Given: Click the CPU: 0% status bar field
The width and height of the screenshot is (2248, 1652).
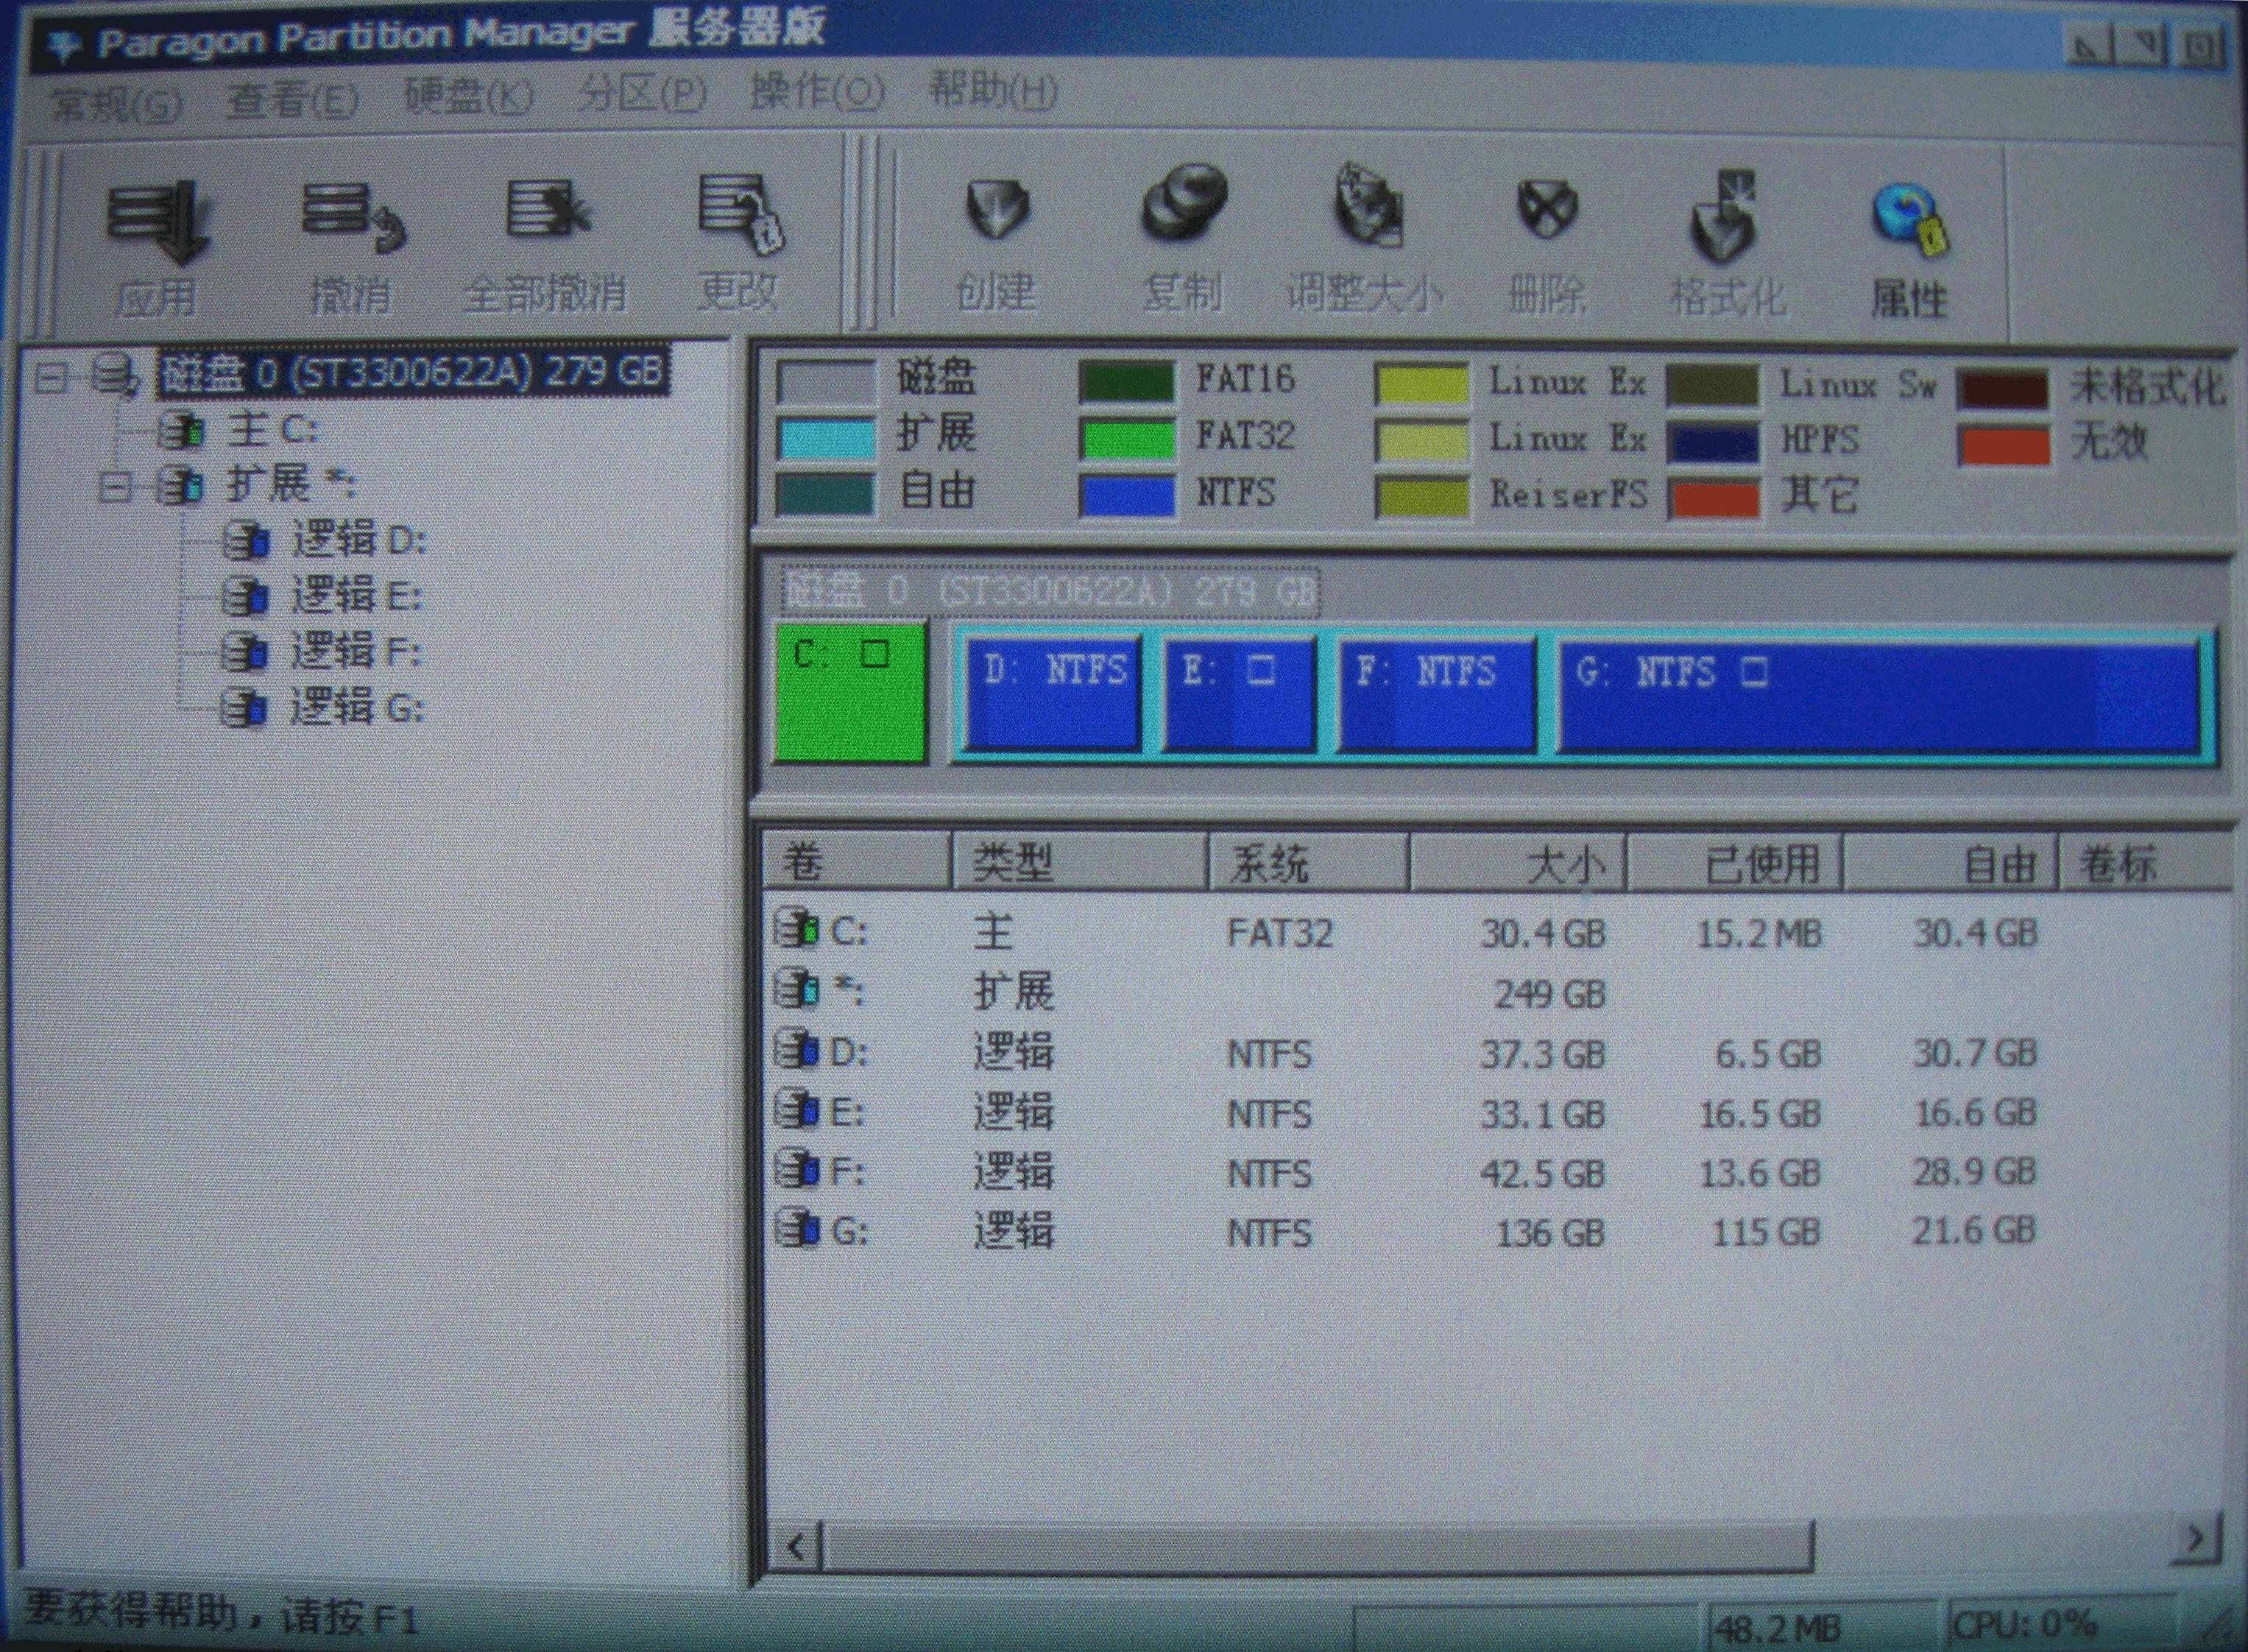Looking at the screenshot, I should (2060, 1624).
